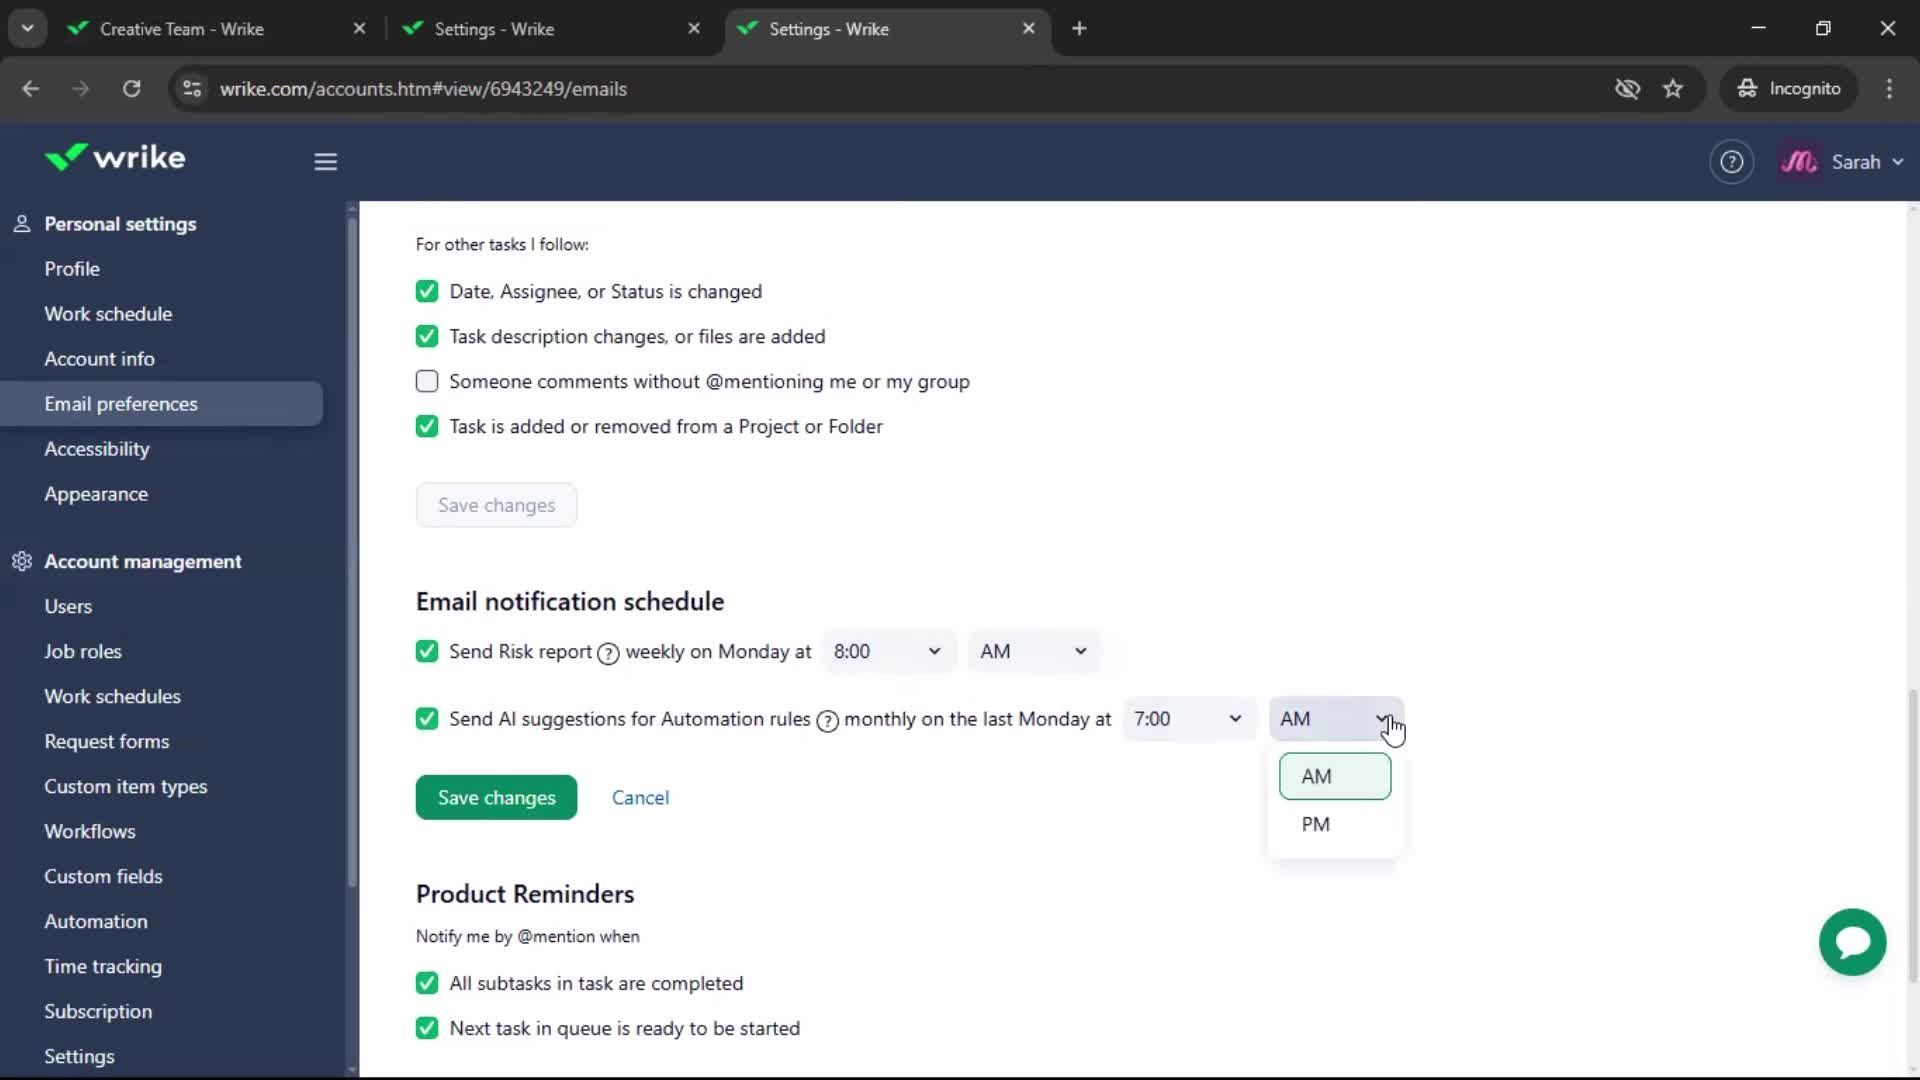The height and width of the screenshot is (1080, 1920).
Task: Uncheck Next task in queue is ready
Action: [427, 1028]
